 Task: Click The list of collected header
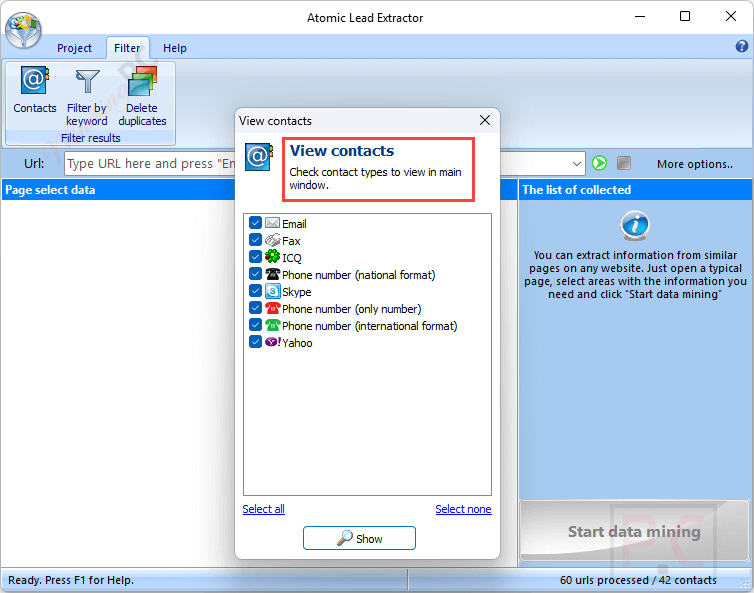click(577, 190)
